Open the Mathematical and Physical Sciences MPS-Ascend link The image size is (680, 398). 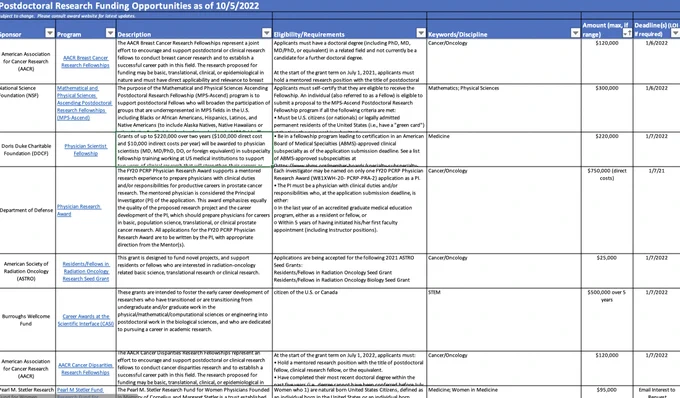85,103
